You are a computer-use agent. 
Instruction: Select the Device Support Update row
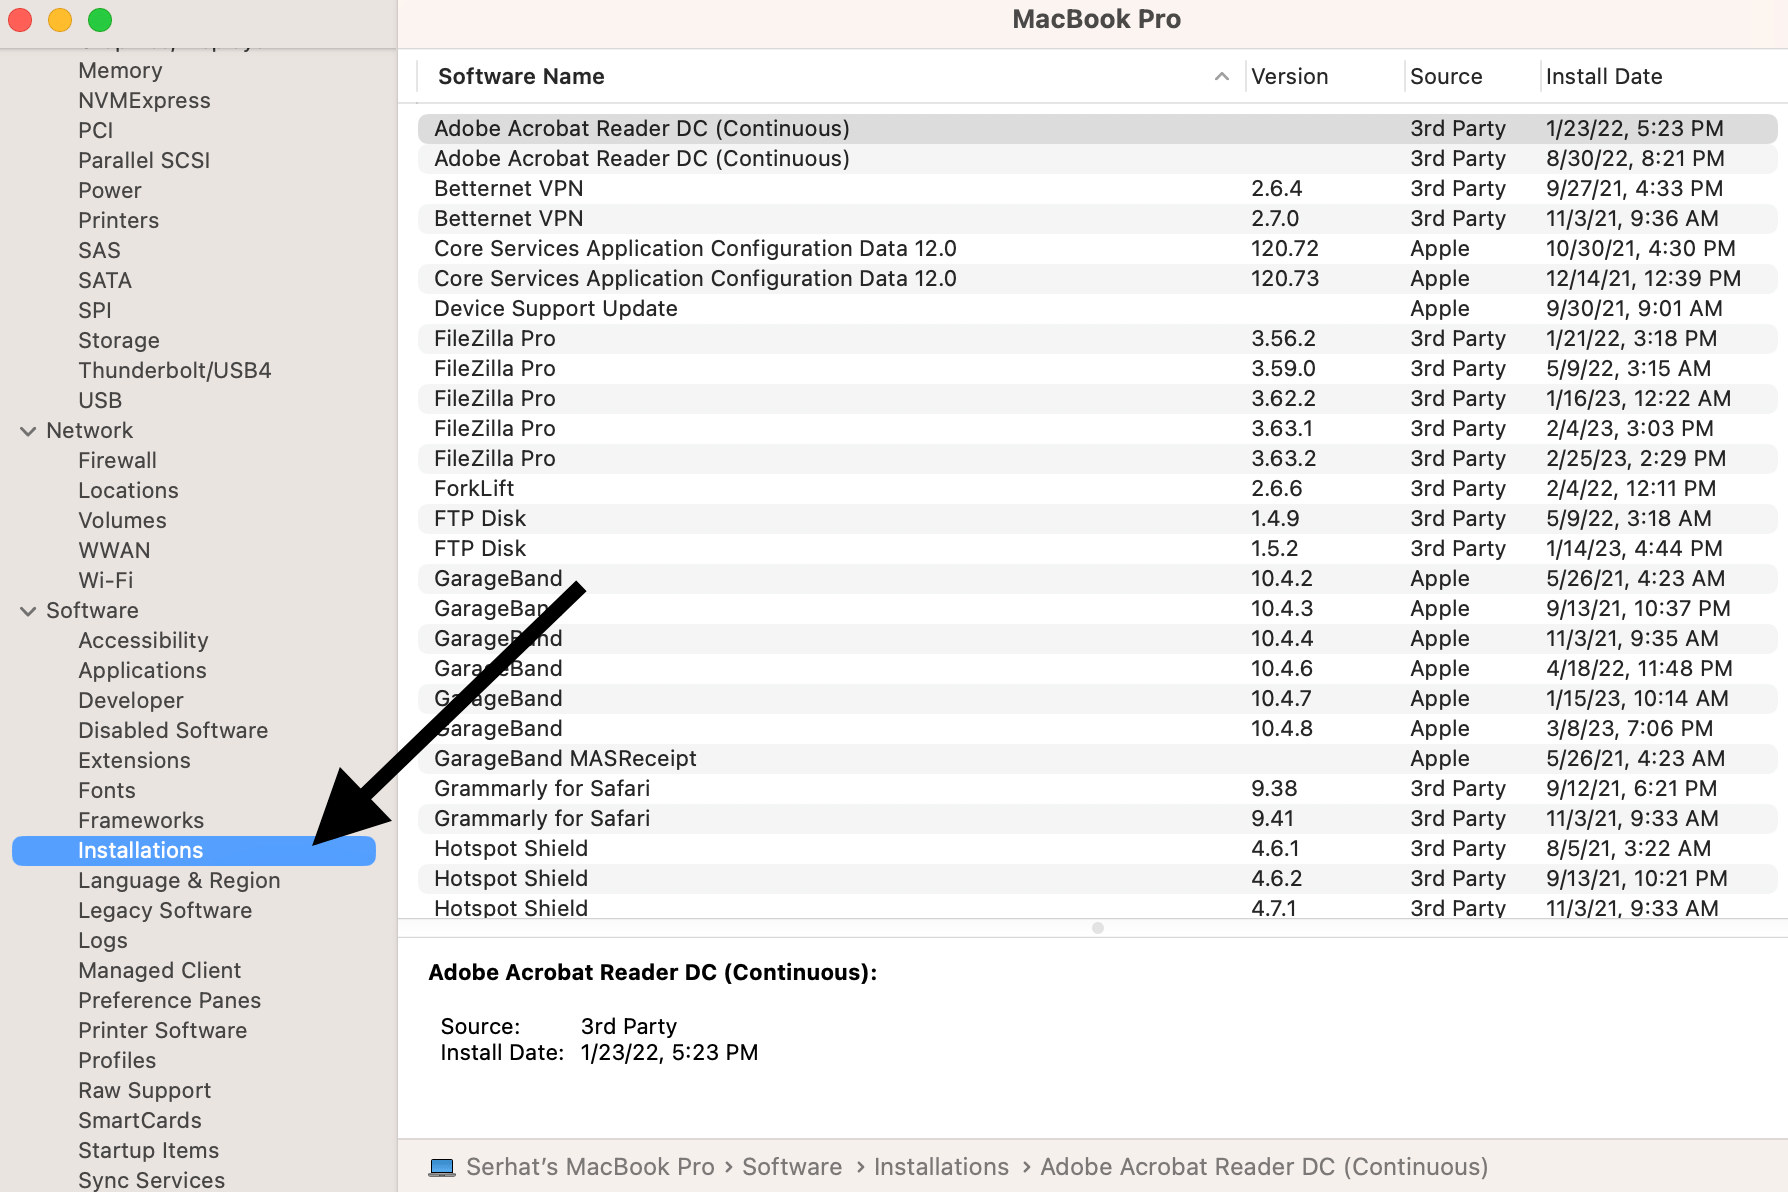[x=1098, y=309]
